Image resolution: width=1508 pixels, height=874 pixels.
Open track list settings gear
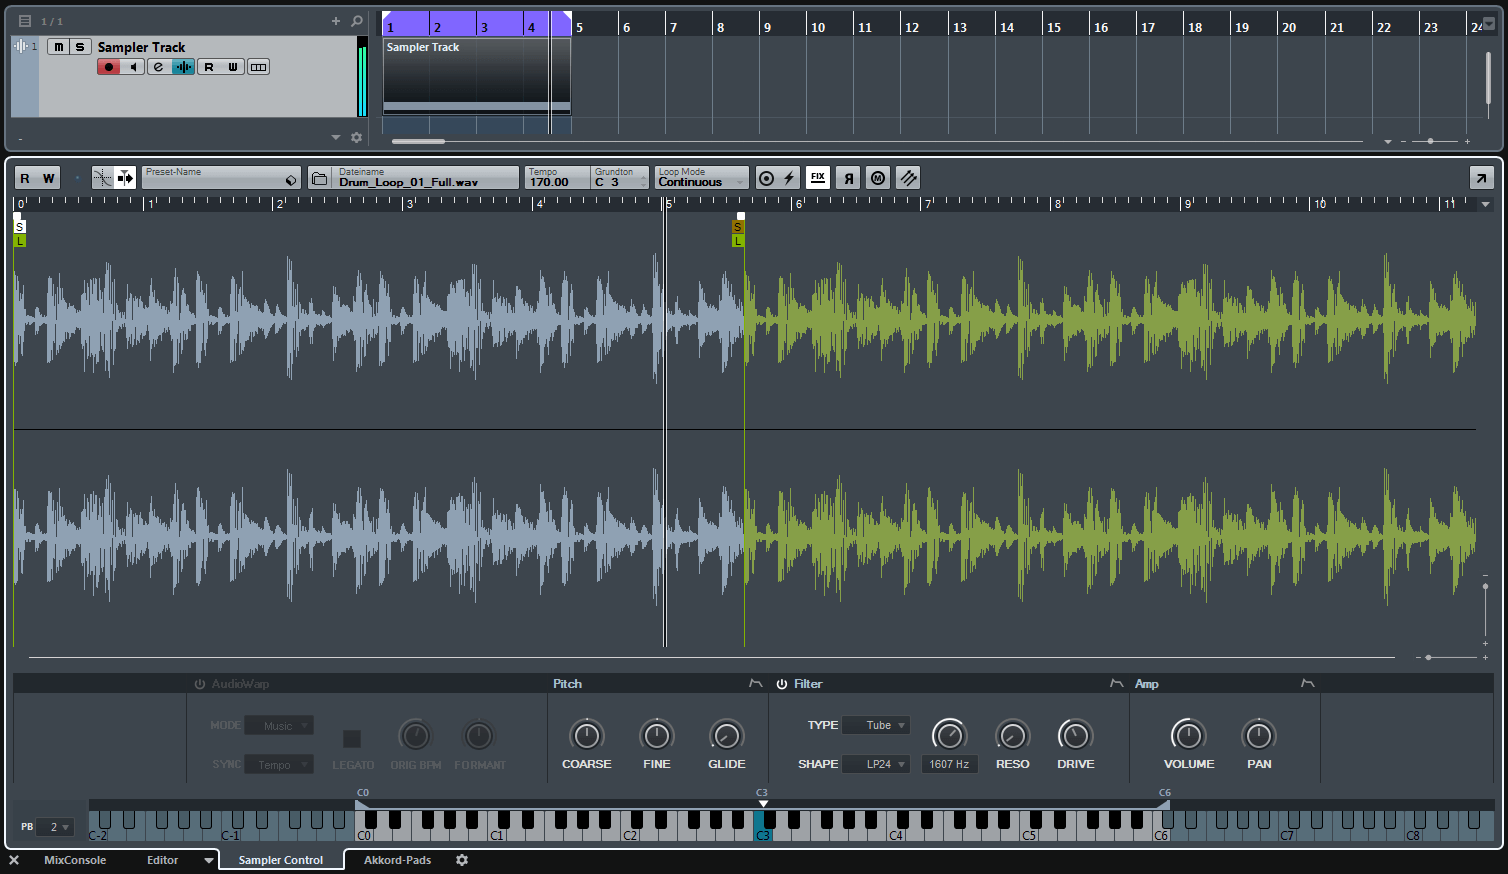pos(356,138)
